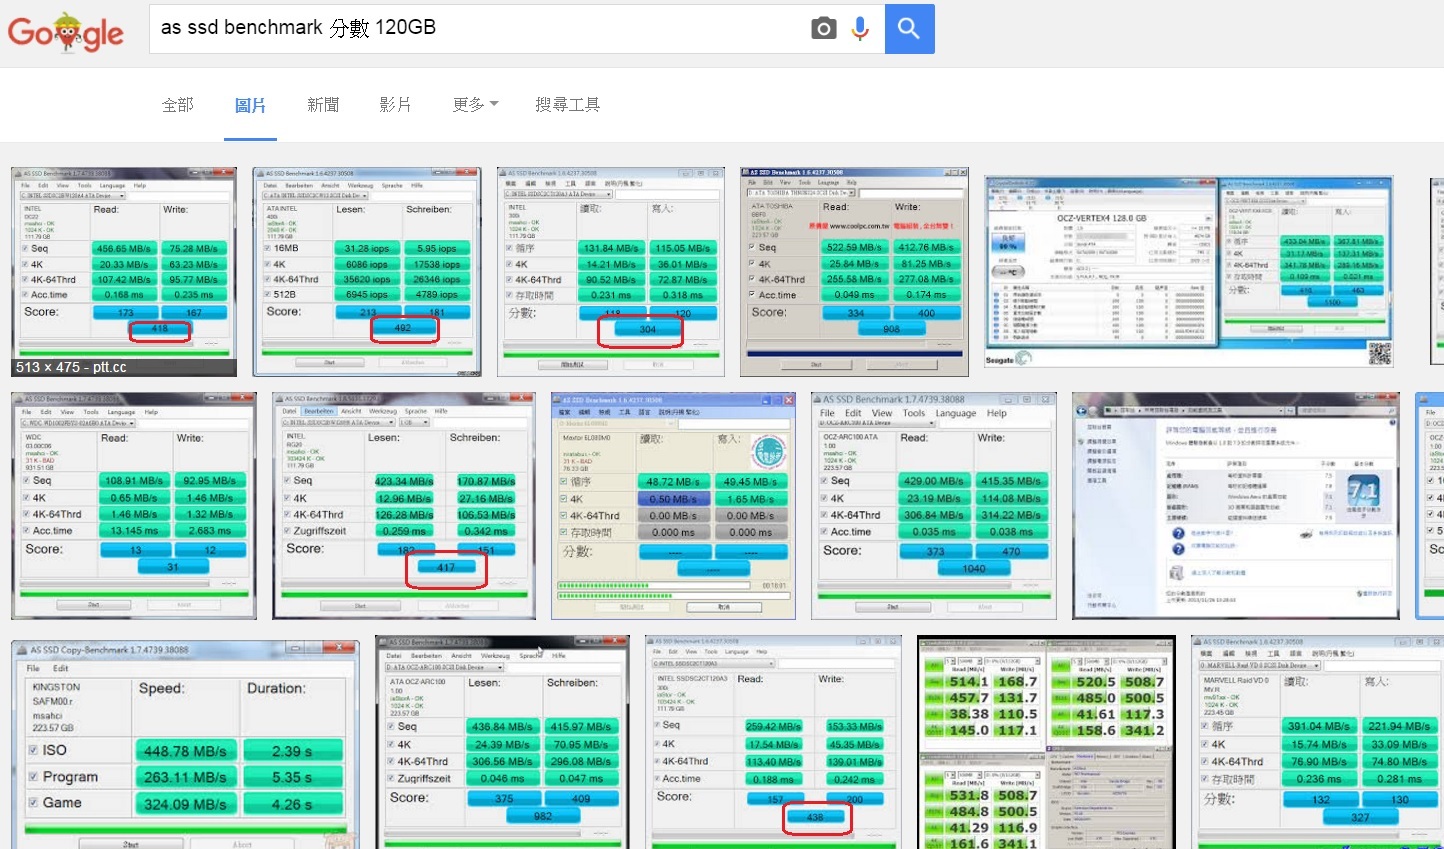The width and height of the screenshot is (1444, 849).
Task: Open German benchmark thumbnail scoring 492
Action: click(x=367, y=272)
